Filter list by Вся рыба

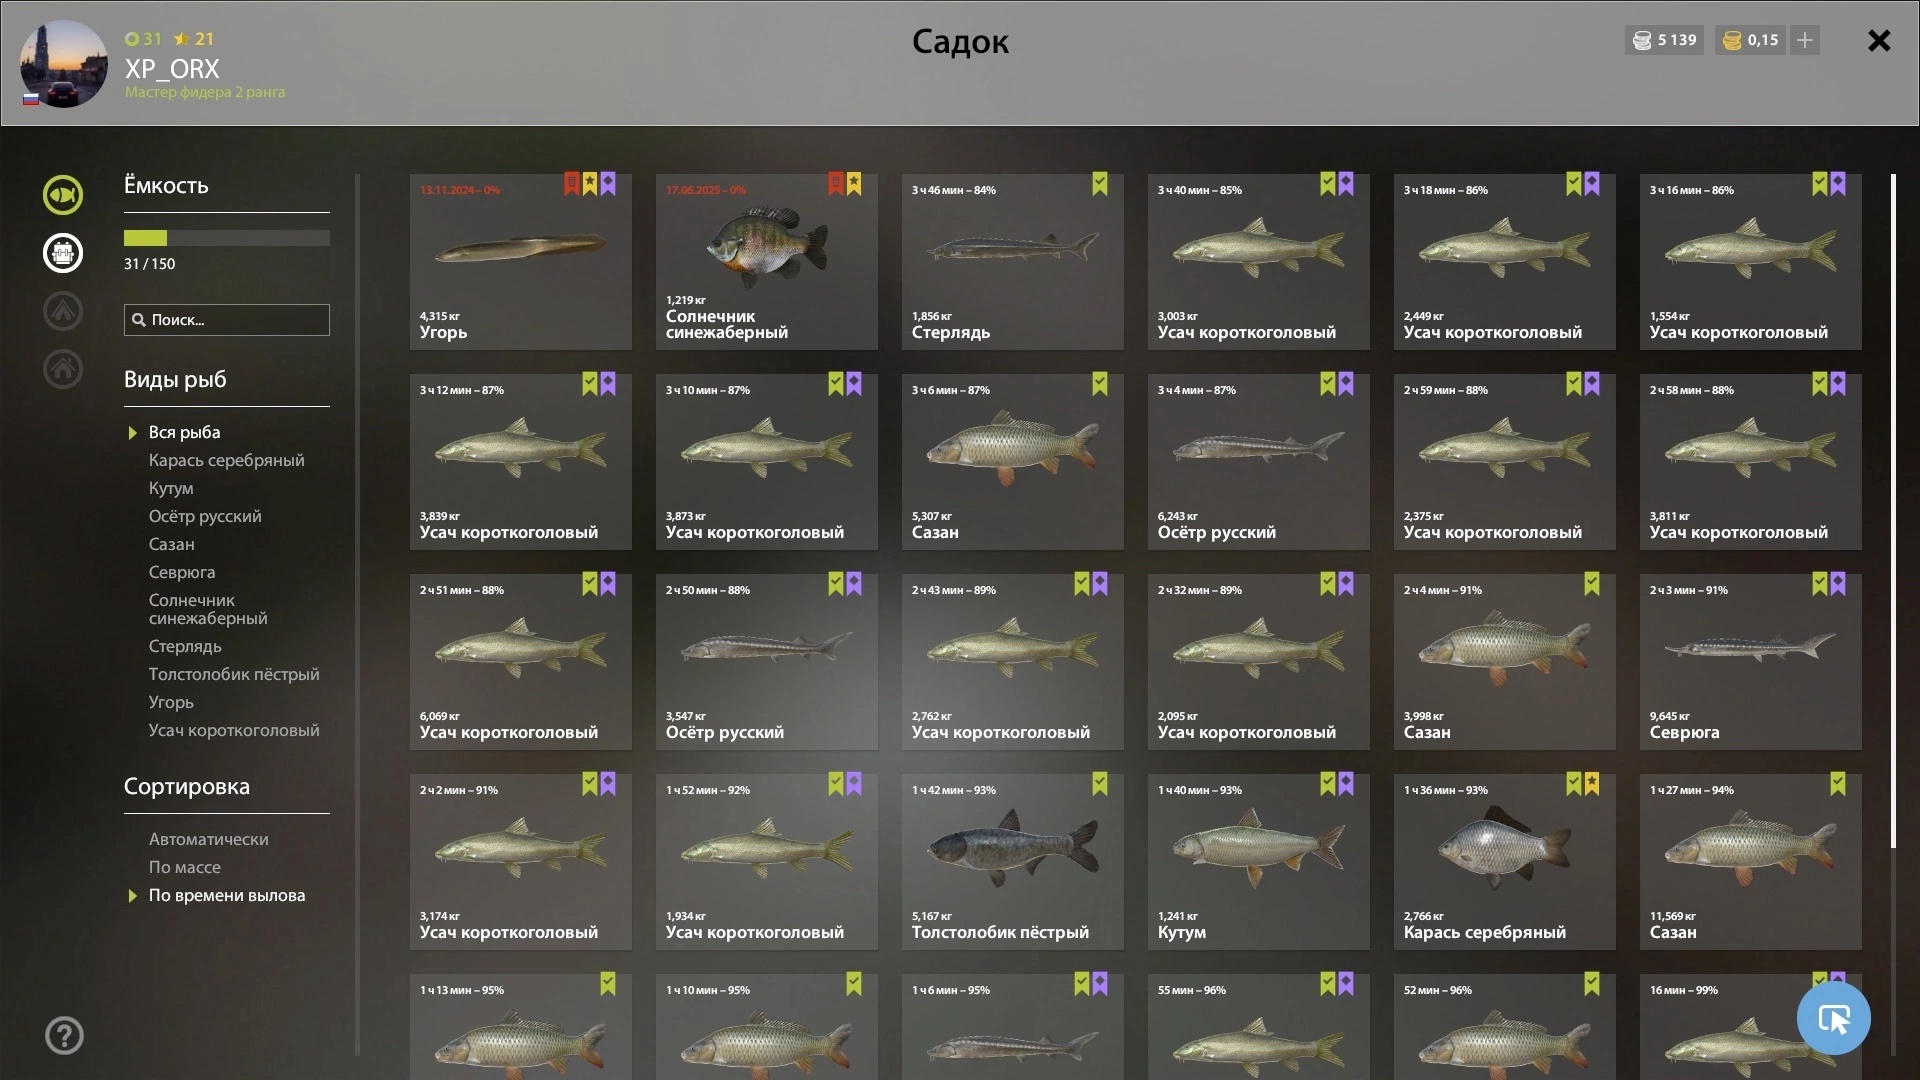coord(185,433)
